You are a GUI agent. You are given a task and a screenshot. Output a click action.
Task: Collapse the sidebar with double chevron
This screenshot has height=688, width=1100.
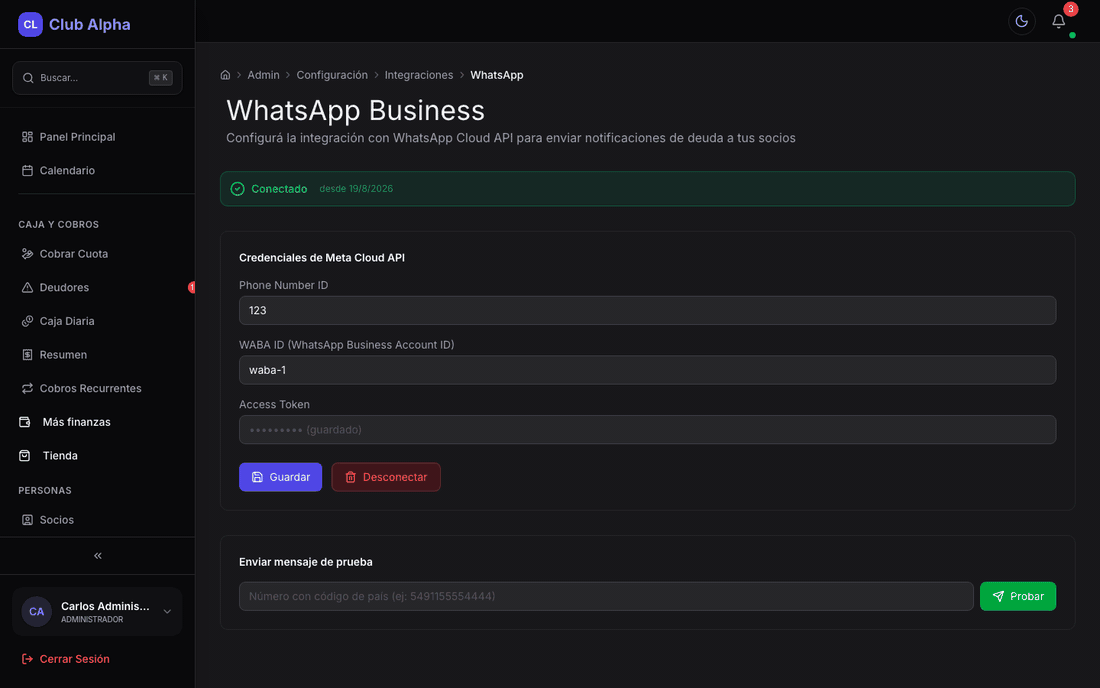coord(98,555)
